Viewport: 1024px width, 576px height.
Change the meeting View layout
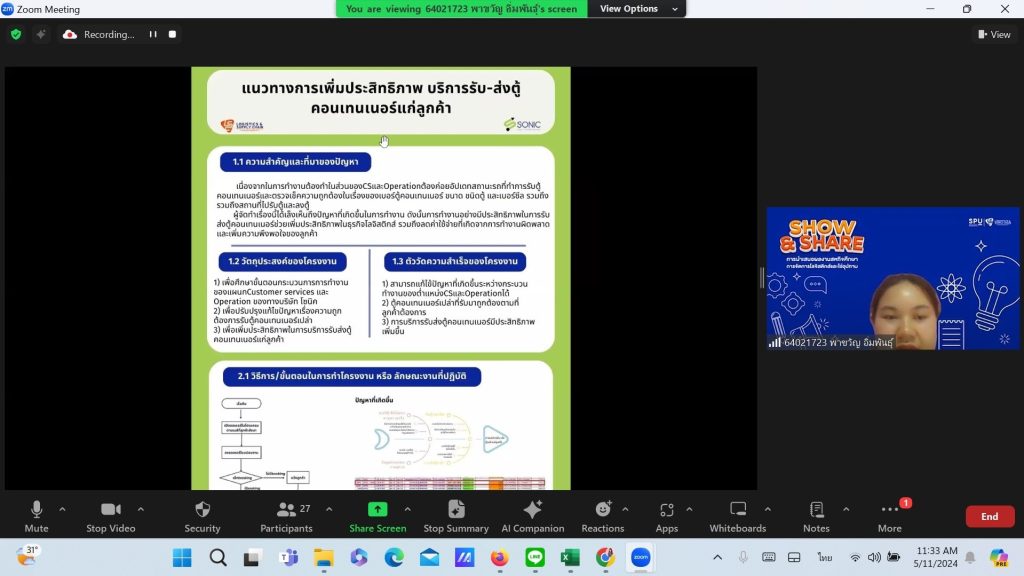[994, 34]
